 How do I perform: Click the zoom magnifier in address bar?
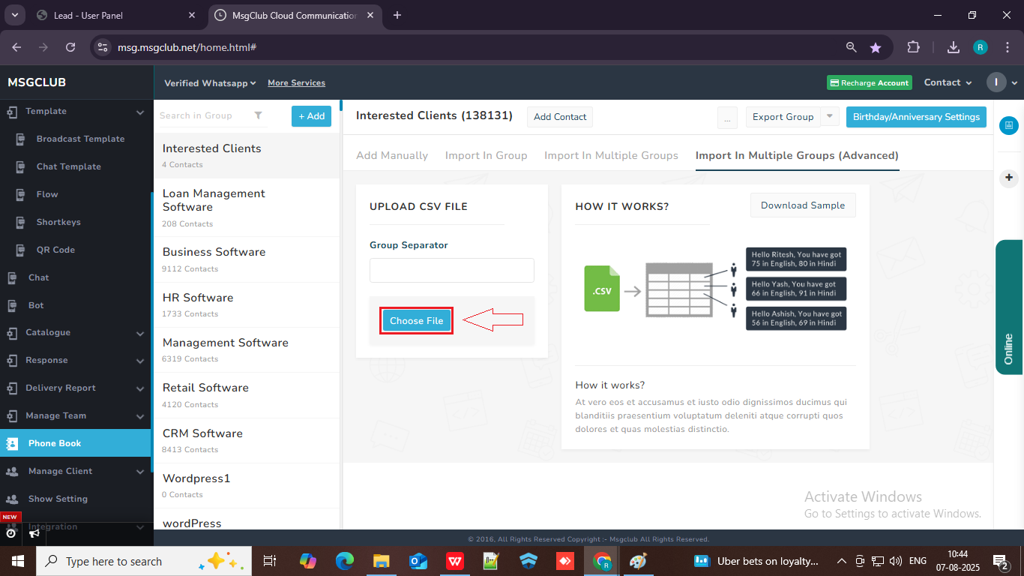click(x=851, y=47)
